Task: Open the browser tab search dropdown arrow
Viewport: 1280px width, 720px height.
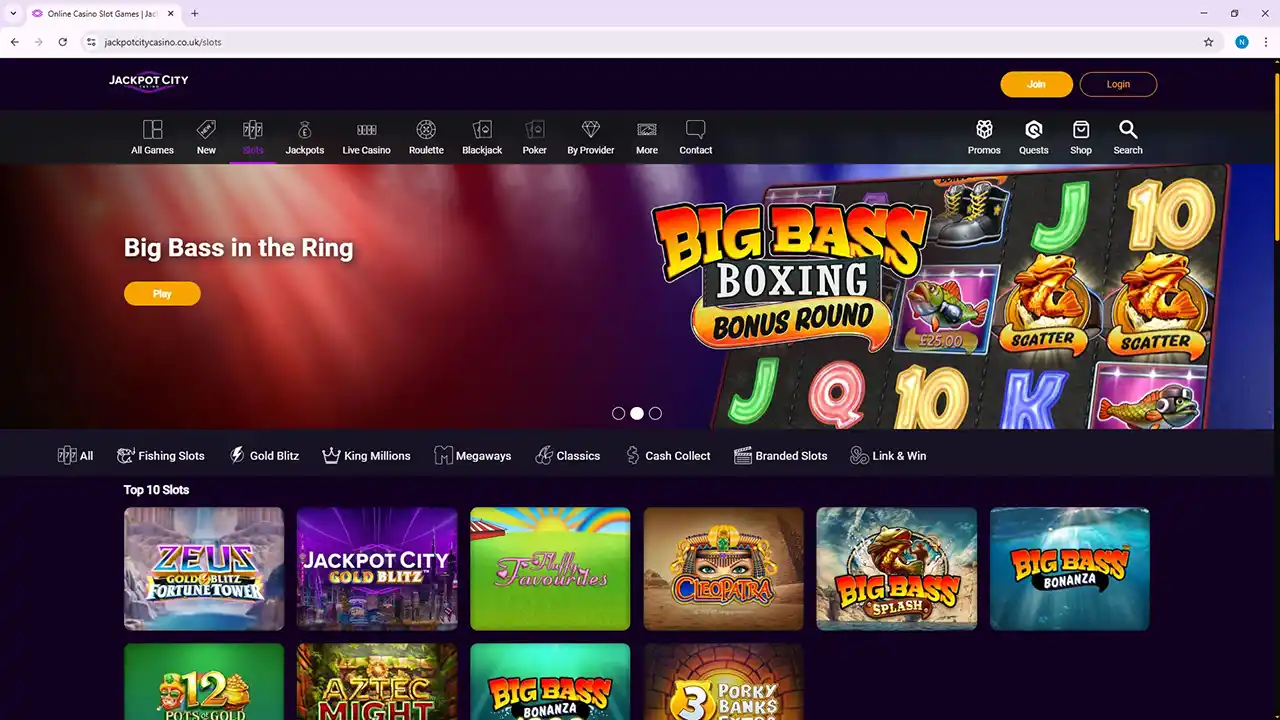Action: tap(13, 14)
